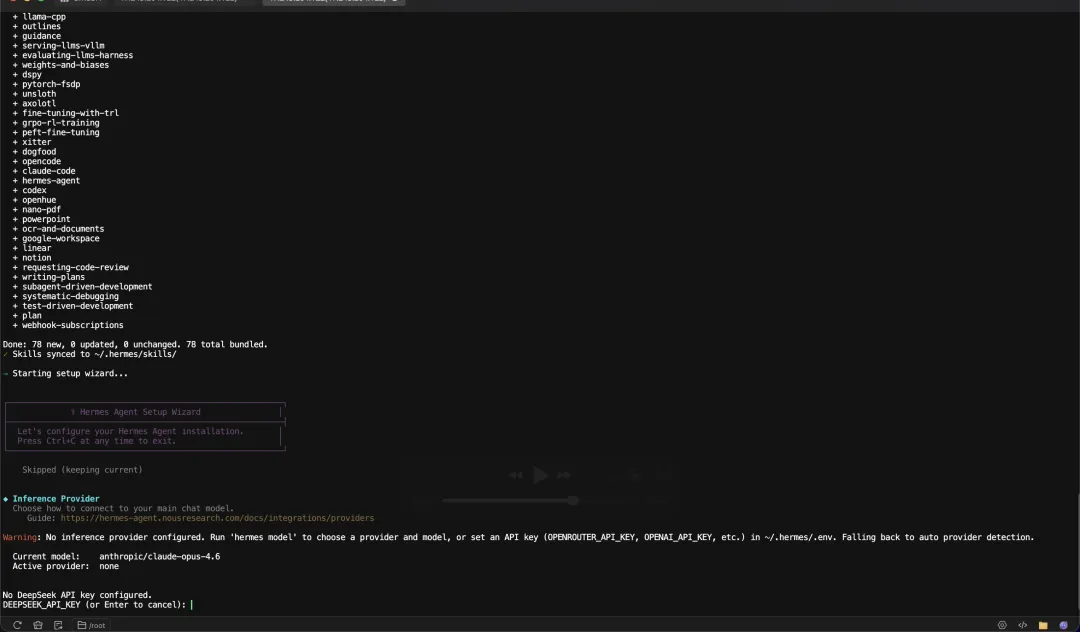Click the 'subagent-driven-development' line
This screenshot has height=632, width=1080.
83,286
